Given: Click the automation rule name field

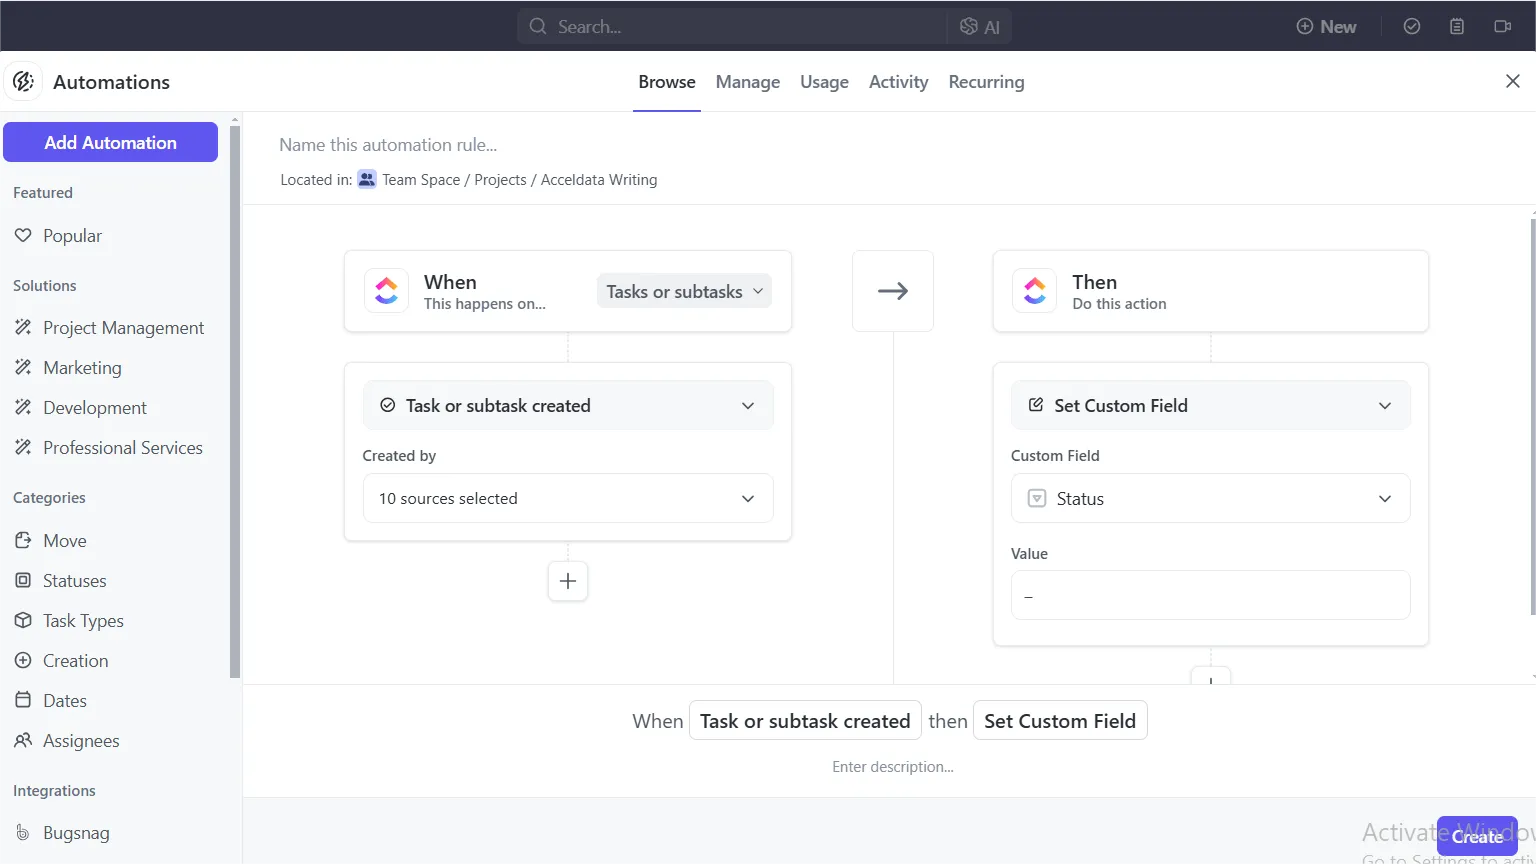Looking at the screenshot, I should pos(388,145).
